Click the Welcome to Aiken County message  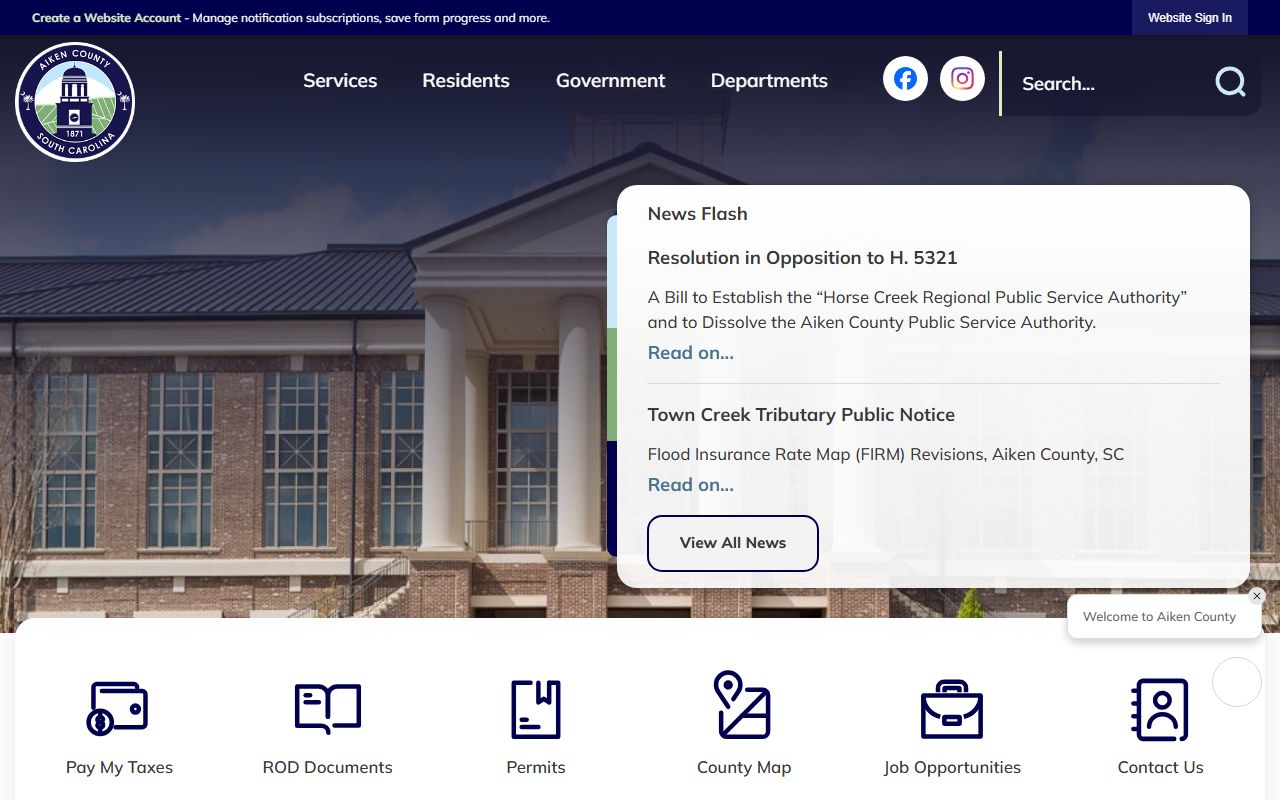1159,617
